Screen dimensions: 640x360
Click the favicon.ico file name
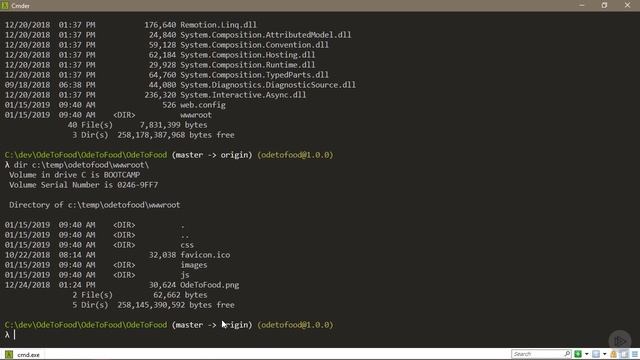(205, 255)
